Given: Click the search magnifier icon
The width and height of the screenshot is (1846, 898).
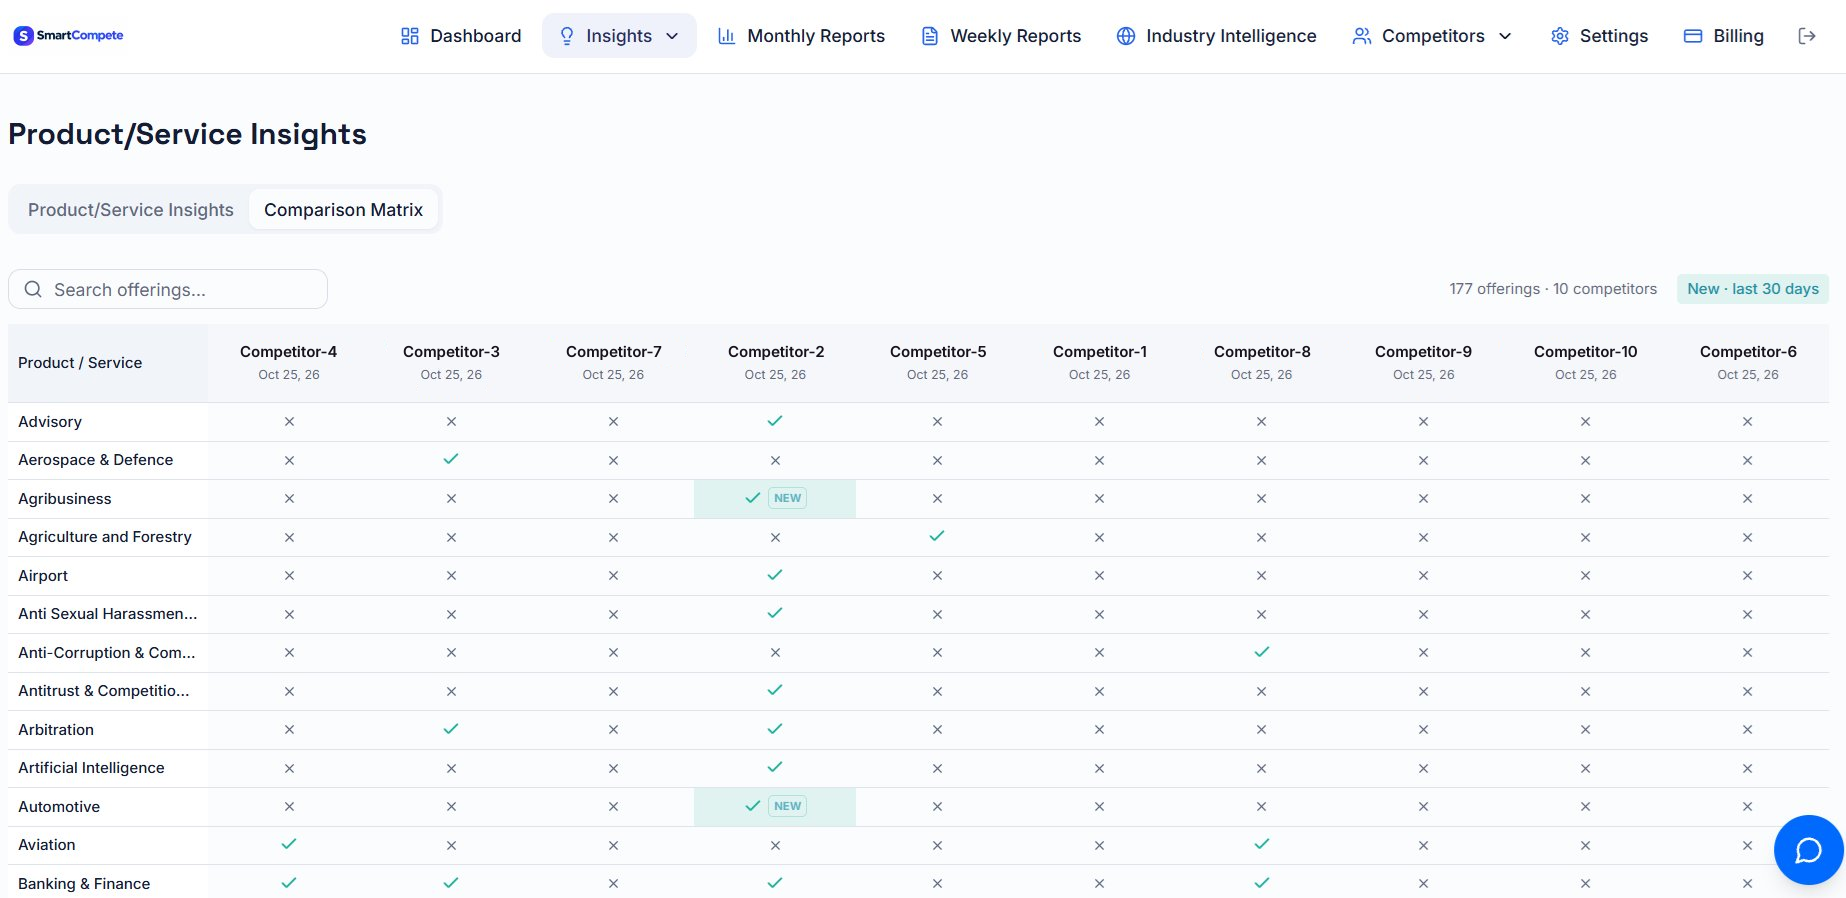Looking at the screenshot, I should [33, 289].
